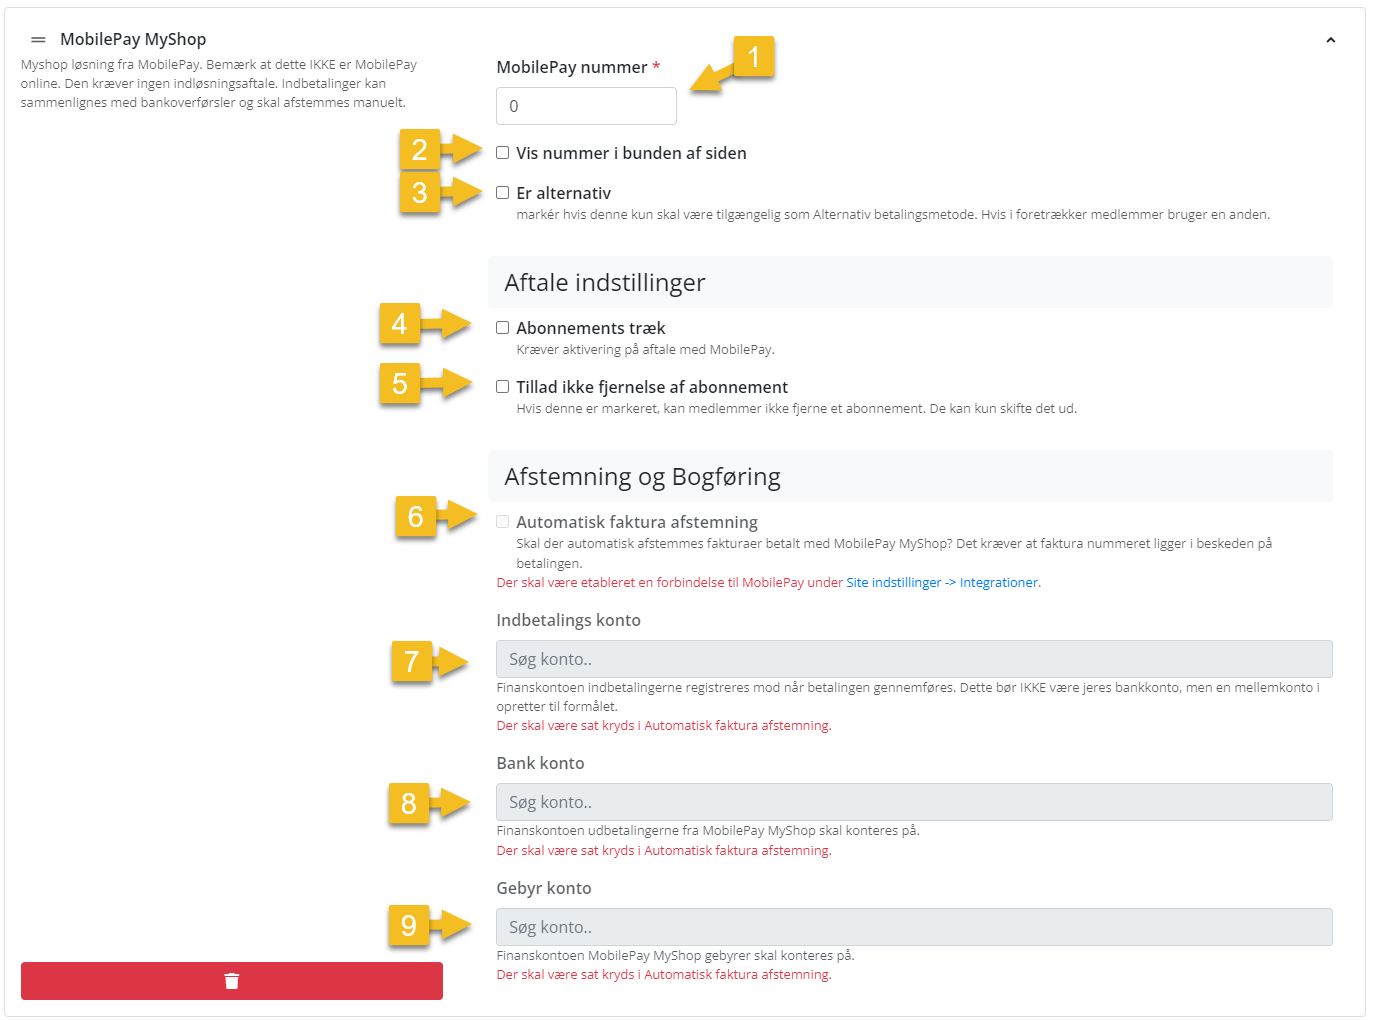The image size is (1376, 1020).
Task: Click the Indbetalings konto search field
Action: pyautogui.click(x=914, y=659)
